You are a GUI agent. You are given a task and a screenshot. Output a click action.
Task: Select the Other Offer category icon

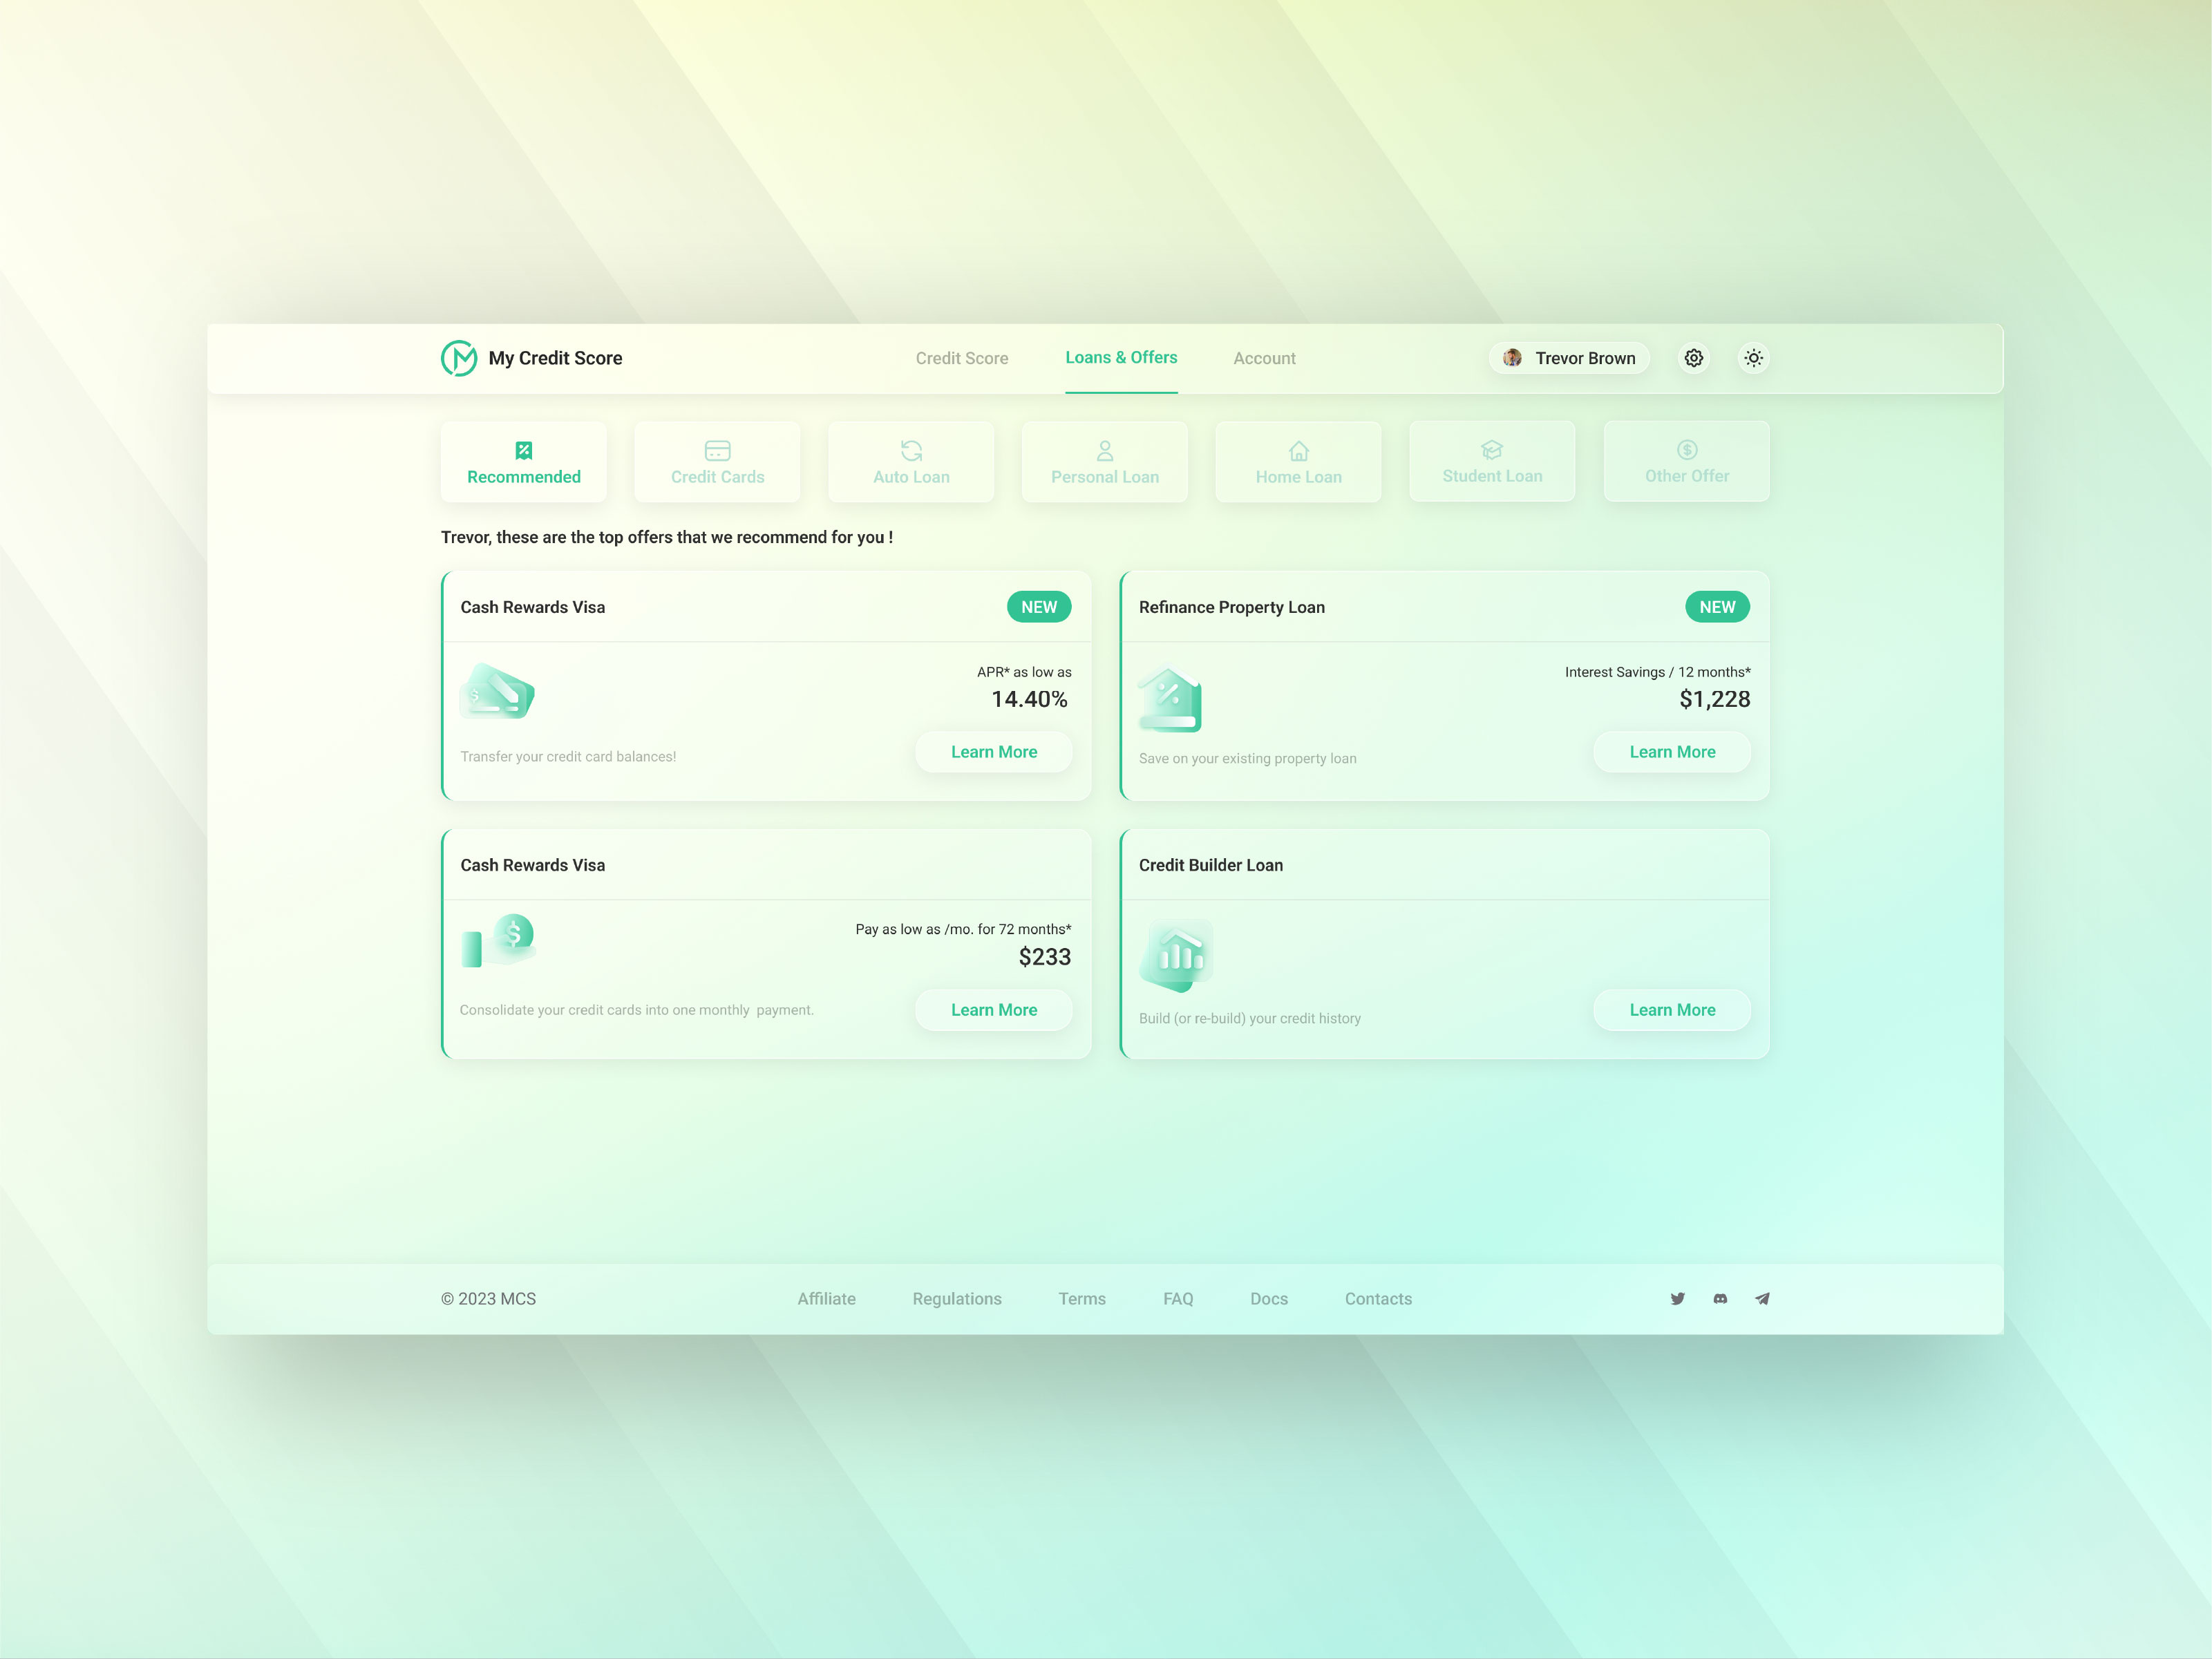click(x=1686, y=450)
